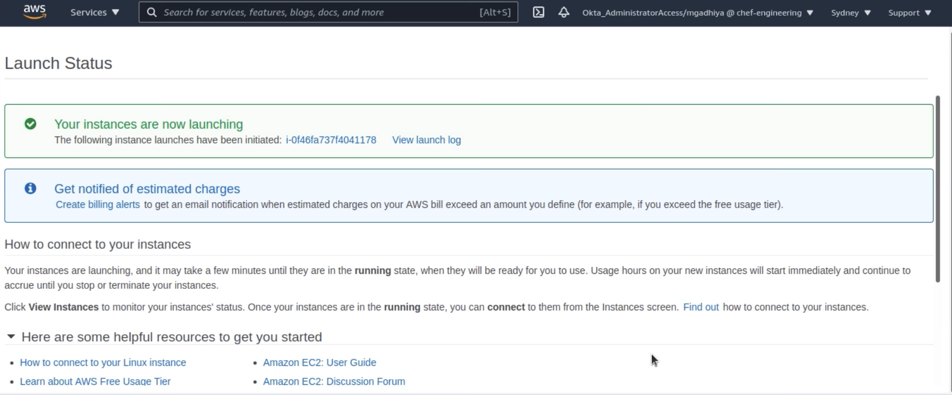
Task: Open instance i-0f46fa737f4041178 link
Action: [x=331, y=140]
